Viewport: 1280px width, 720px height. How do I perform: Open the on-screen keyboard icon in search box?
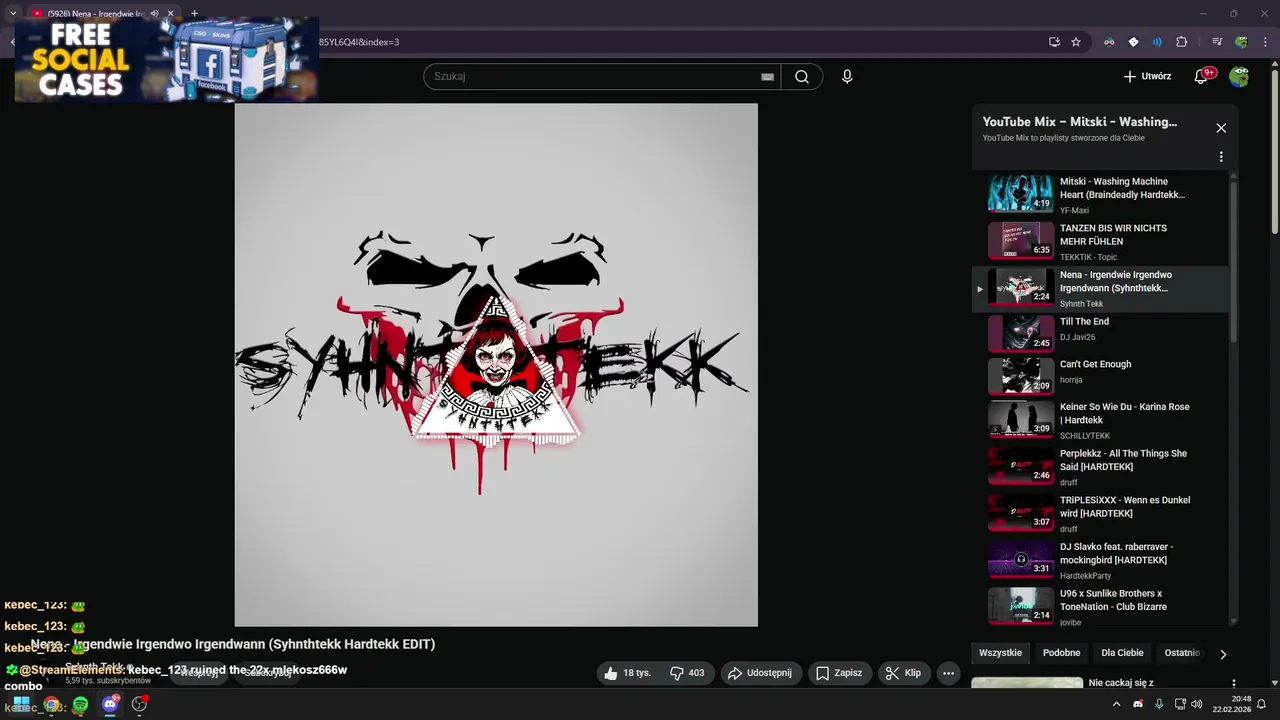click(767, 76)
